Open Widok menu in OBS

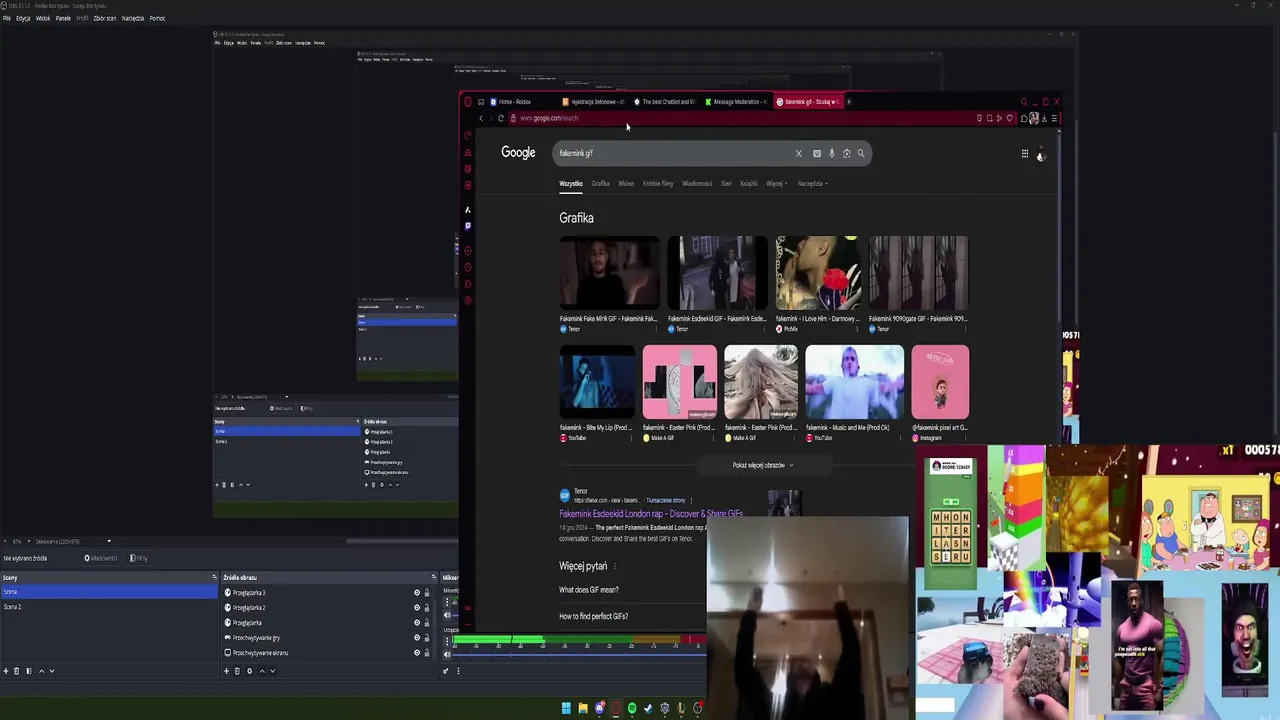pyautogui.click(x=43, y=18)
